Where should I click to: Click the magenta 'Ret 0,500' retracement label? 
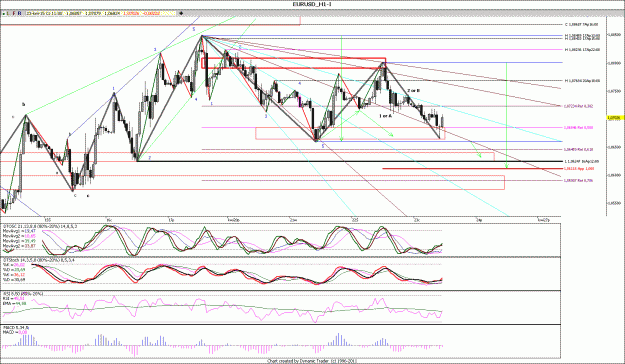pyautogui.click(x=578, y=128)
